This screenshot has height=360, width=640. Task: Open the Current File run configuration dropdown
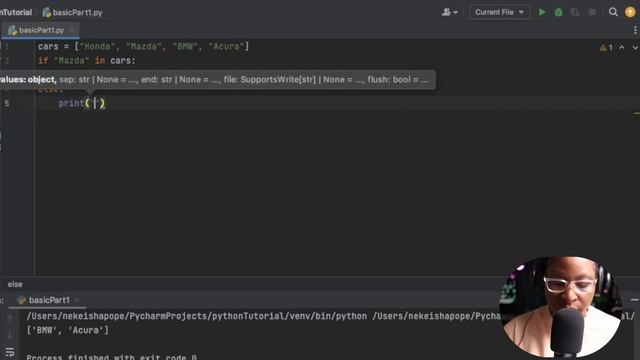pos(499,12)
